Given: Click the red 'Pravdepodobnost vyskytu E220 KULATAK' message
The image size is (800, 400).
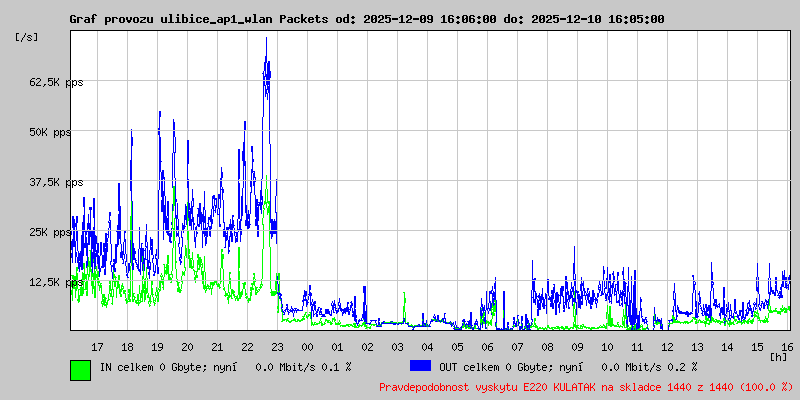Looking at the screenshot, I should click(587, 387).
